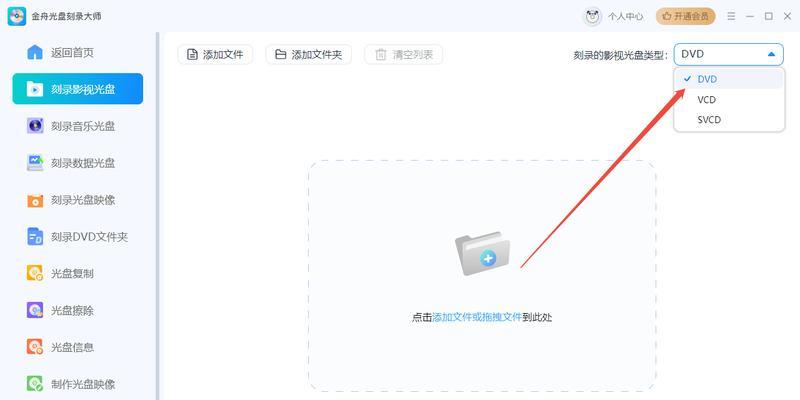800x400 pixels.
Task: Click the disc erase icon beside 光盘擦除
Action: click(35, 310)
